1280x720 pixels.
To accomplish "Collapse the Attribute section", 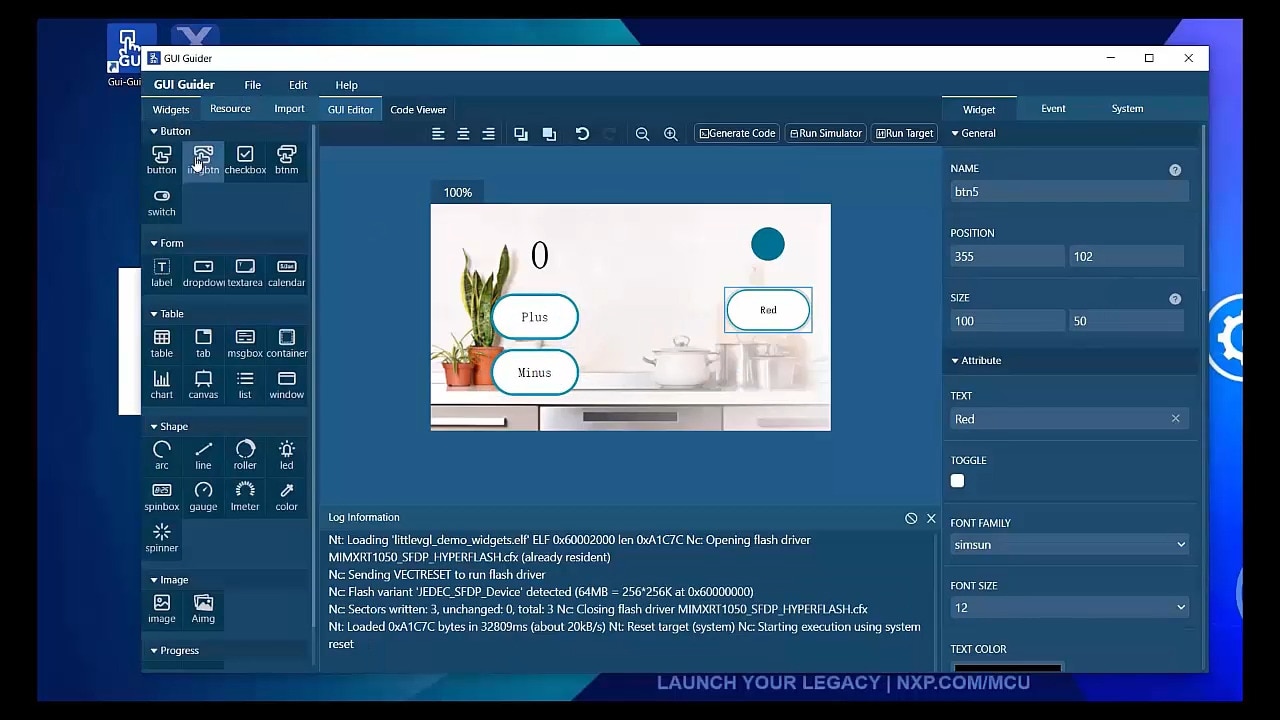I will click(955, 361).
